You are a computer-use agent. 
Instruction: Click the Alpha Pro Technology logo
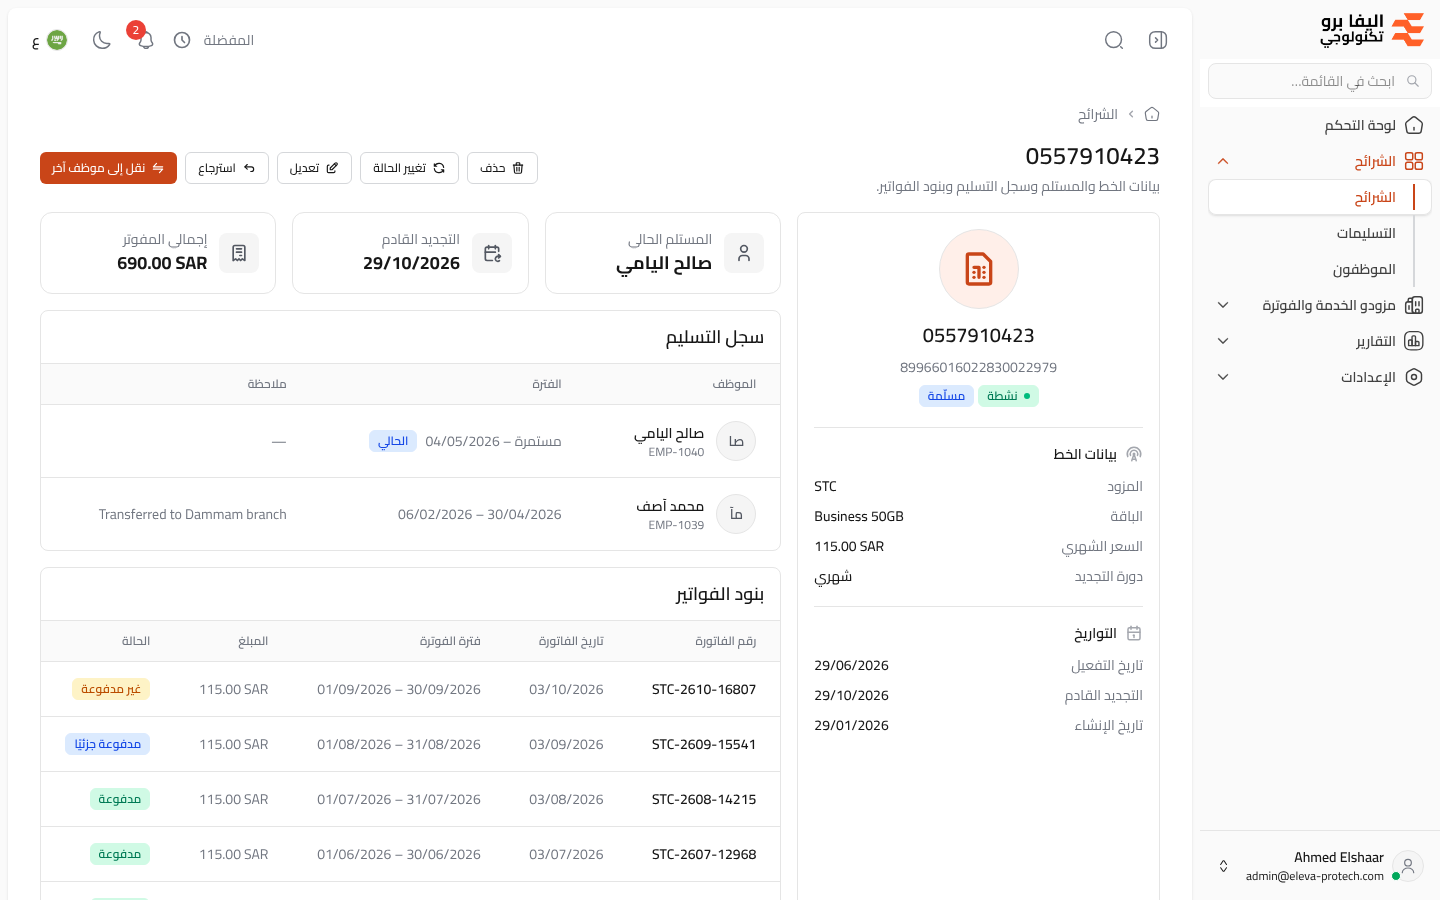click(1372, 30)
